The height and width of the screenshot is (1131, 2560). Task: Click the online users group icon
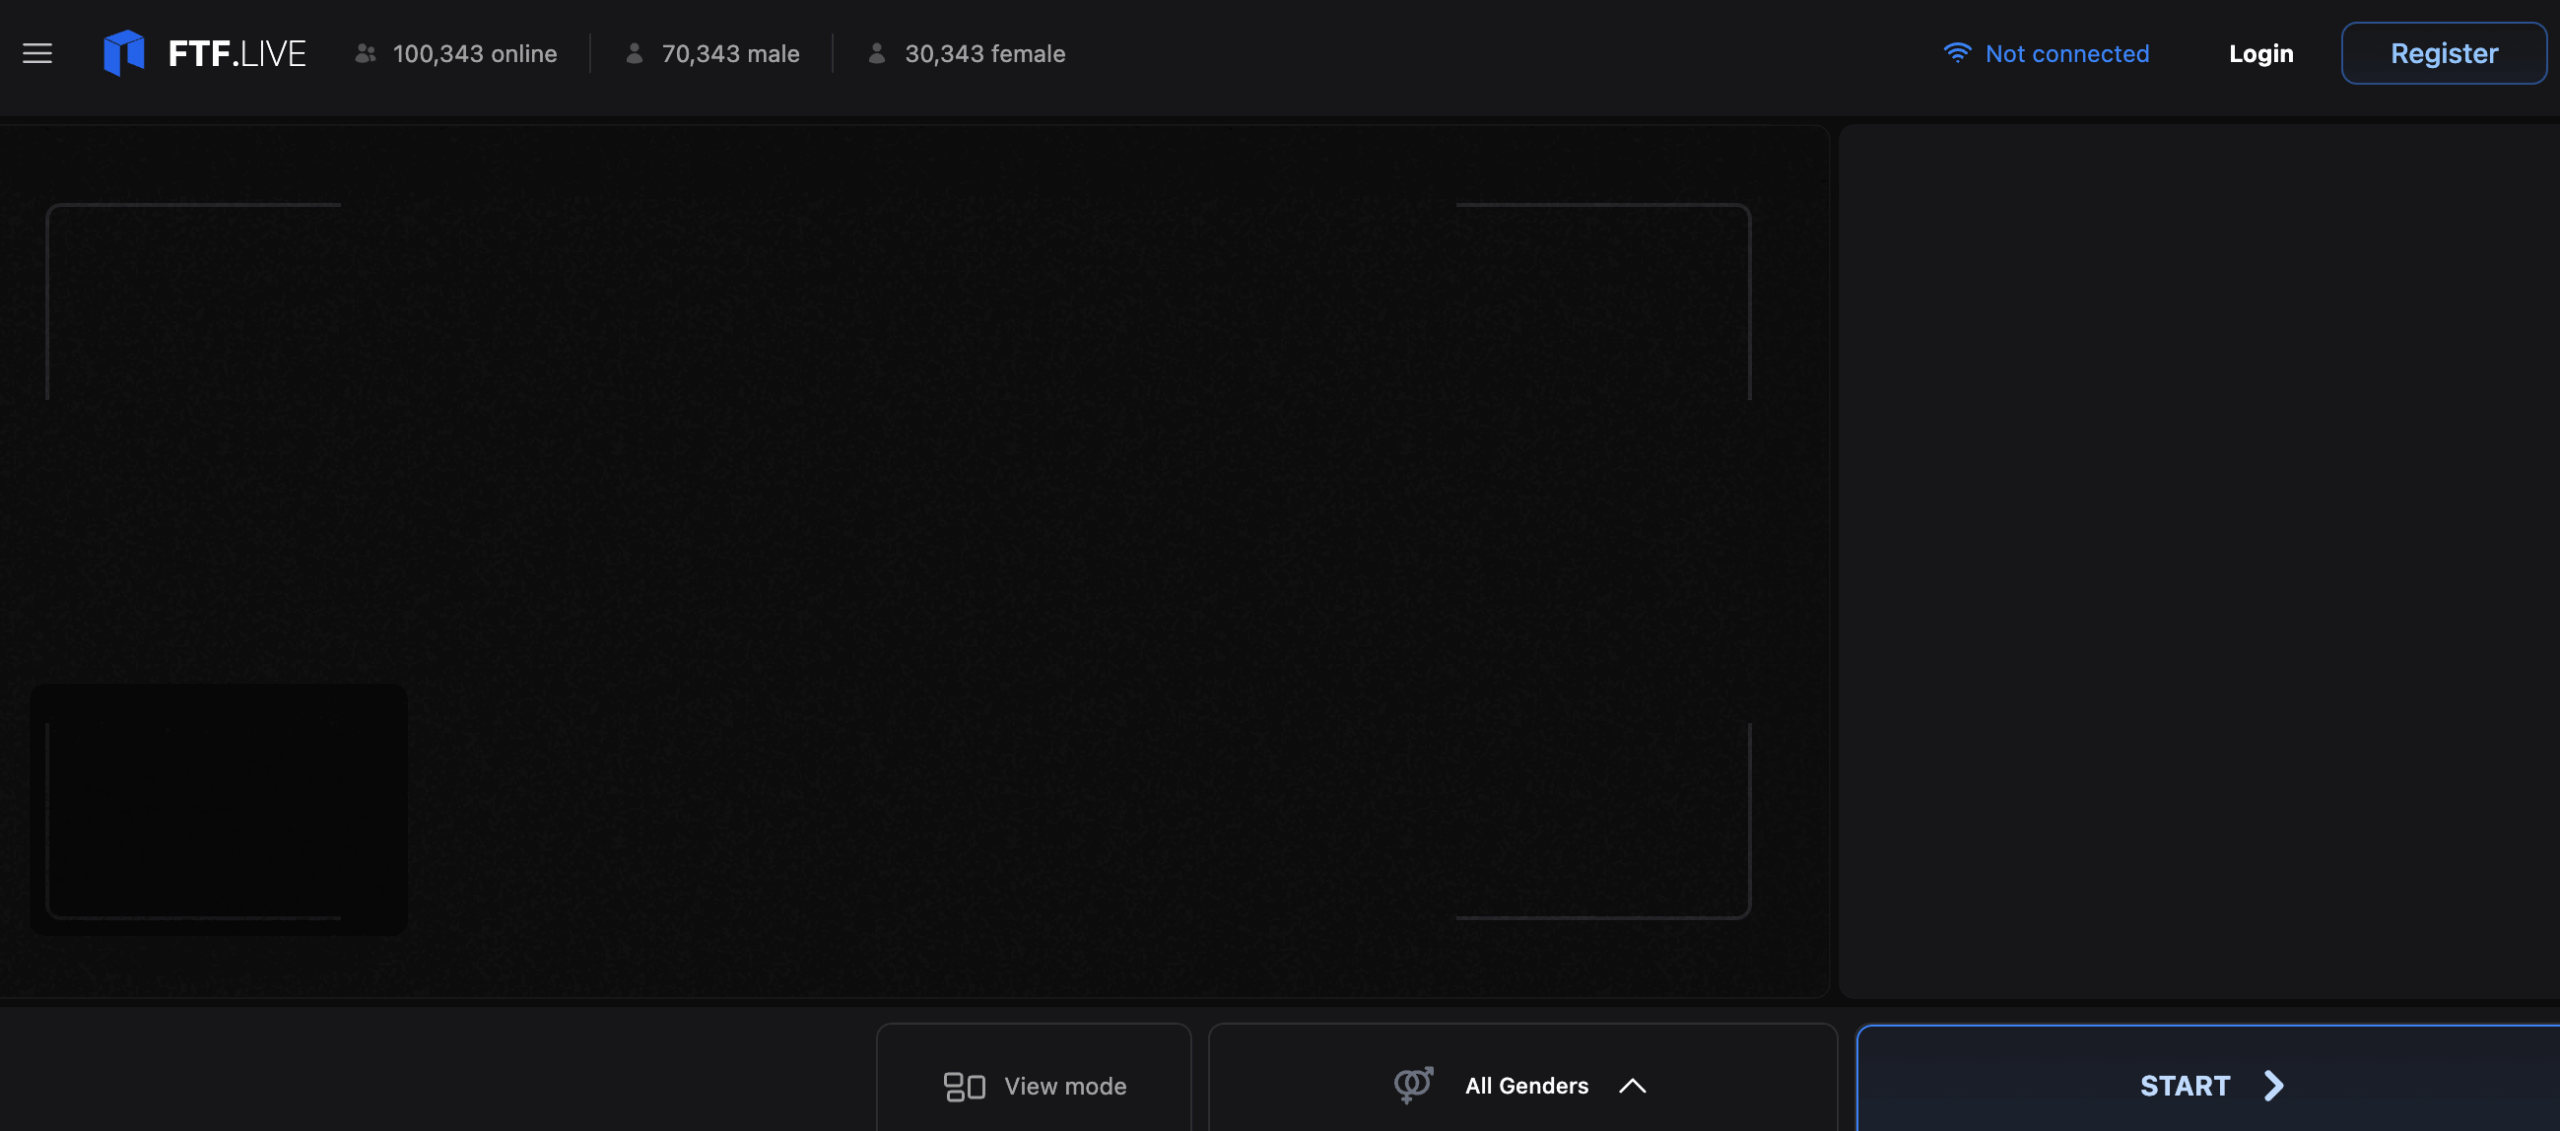(366, 53)
